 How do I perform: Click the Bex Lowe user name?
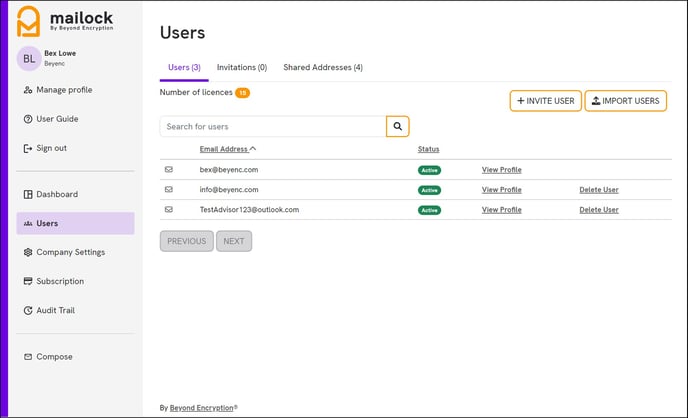(x=60, y=53)
